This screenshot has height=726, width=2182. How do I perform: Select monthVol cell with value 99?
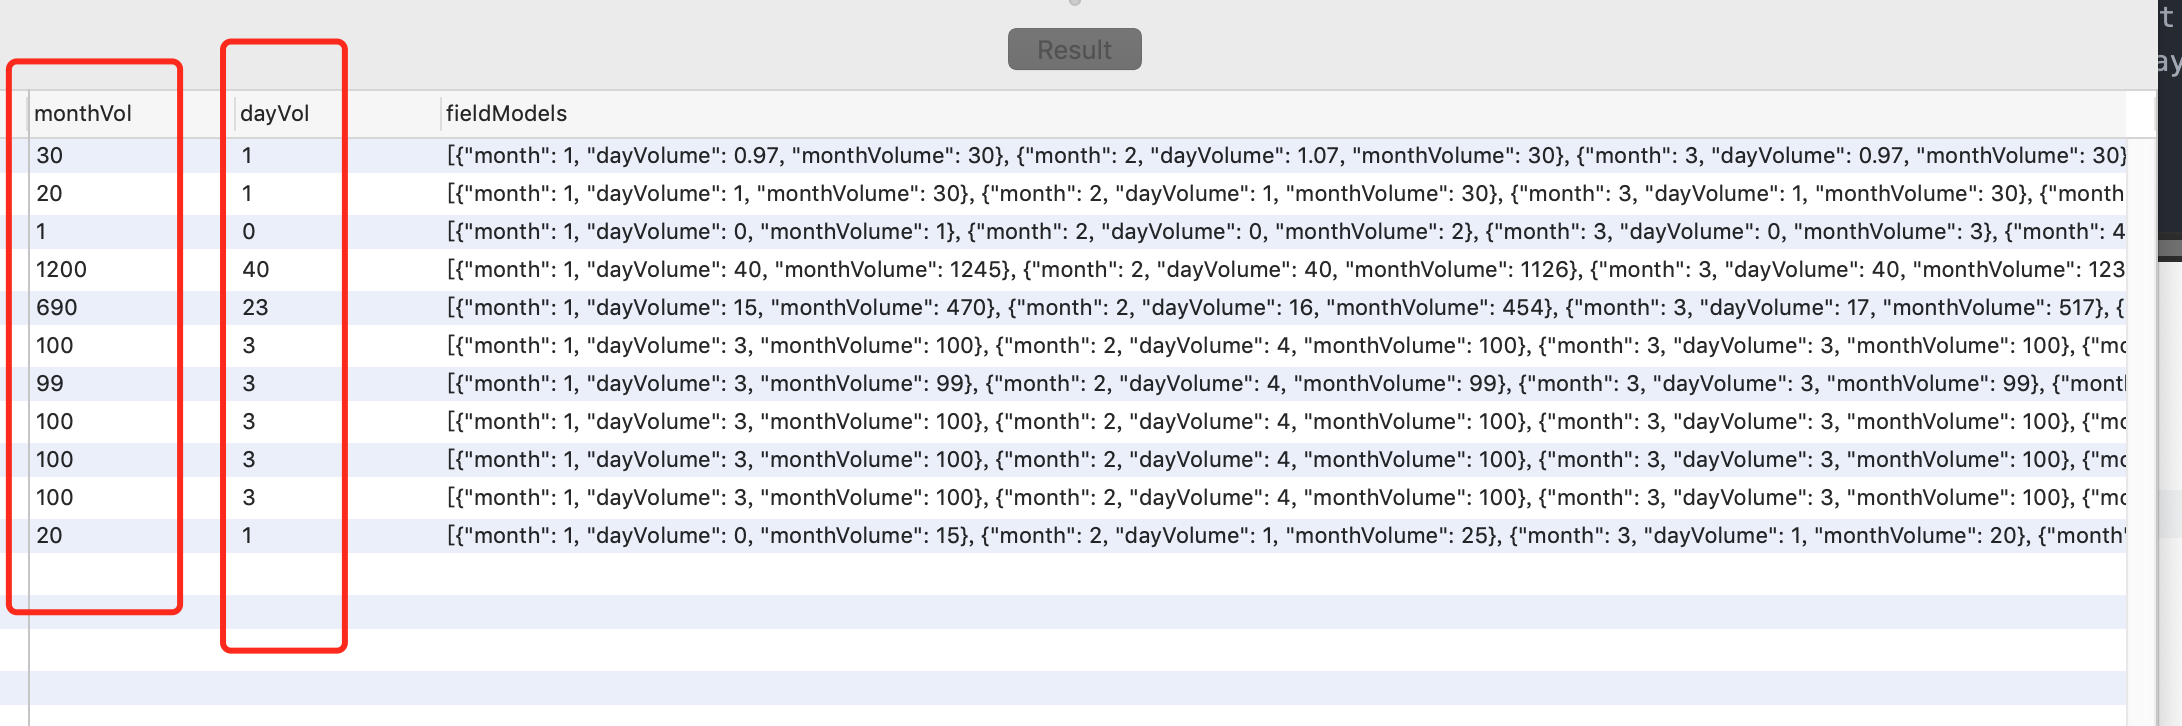(130, 383)
